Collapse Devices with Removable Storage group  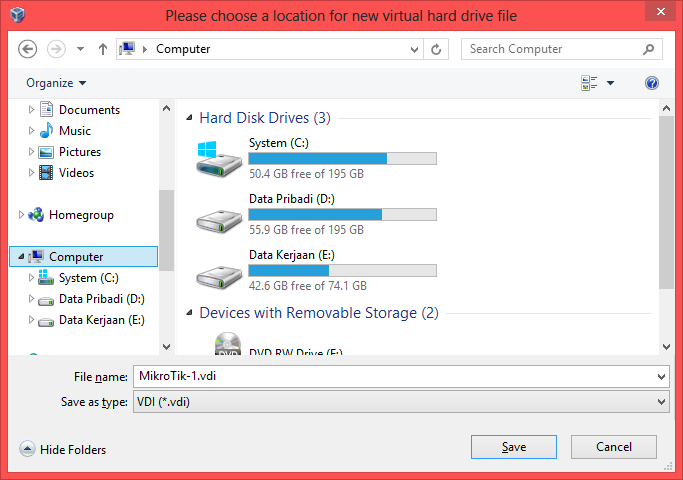coord(189,313)
